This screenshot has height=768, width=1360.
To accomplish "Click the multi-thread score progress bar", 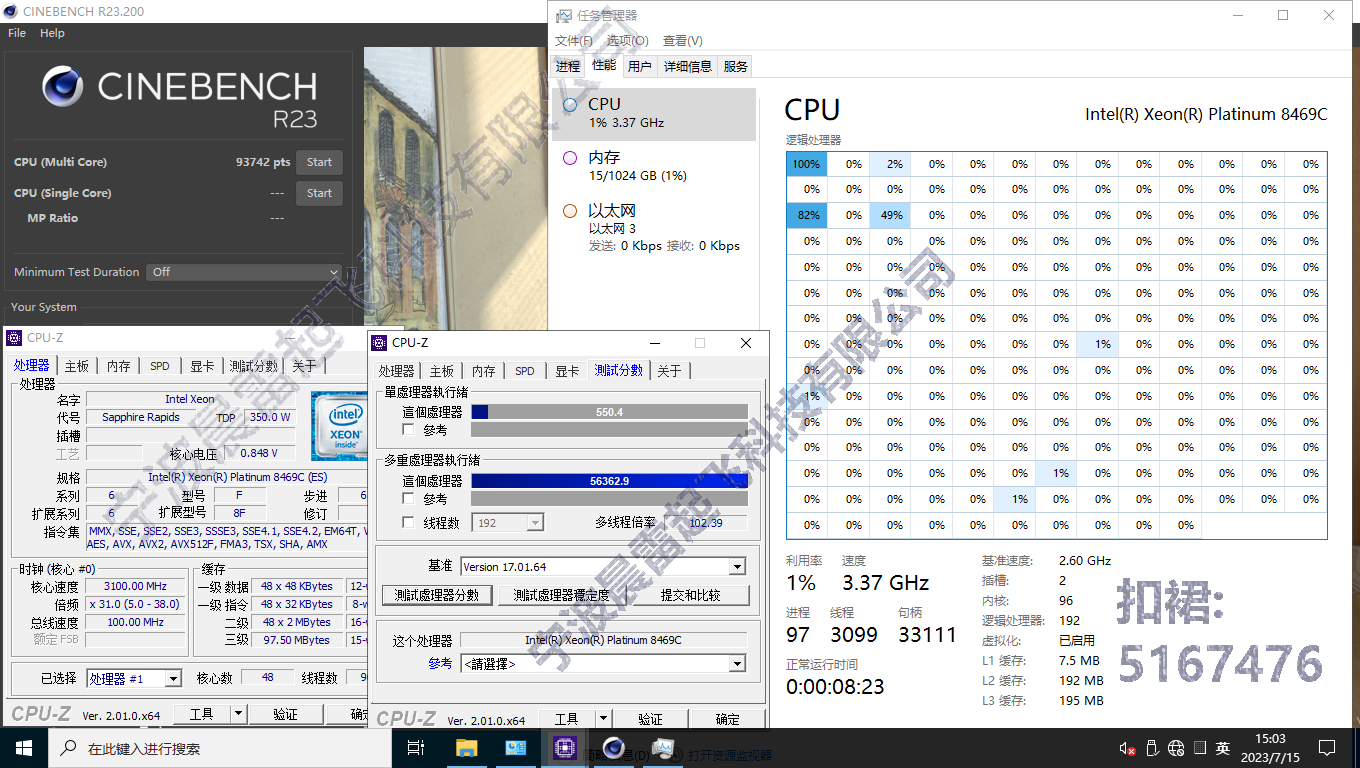I will pos(610,480).
